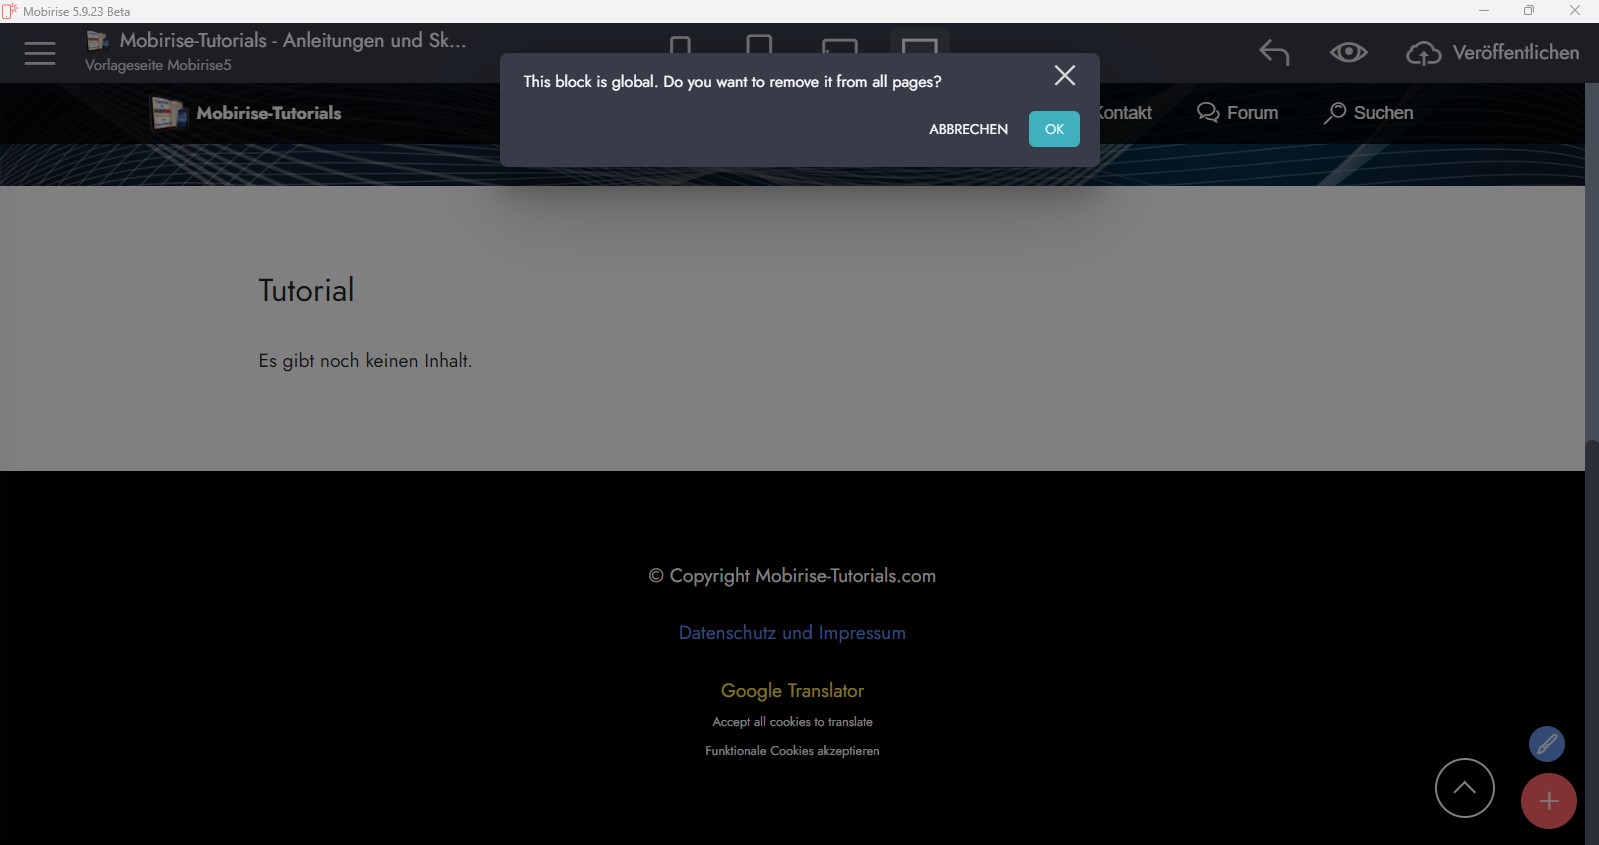1599x845 pixels.
Task: Click the global block warning message text
Action: pos(732,82)
